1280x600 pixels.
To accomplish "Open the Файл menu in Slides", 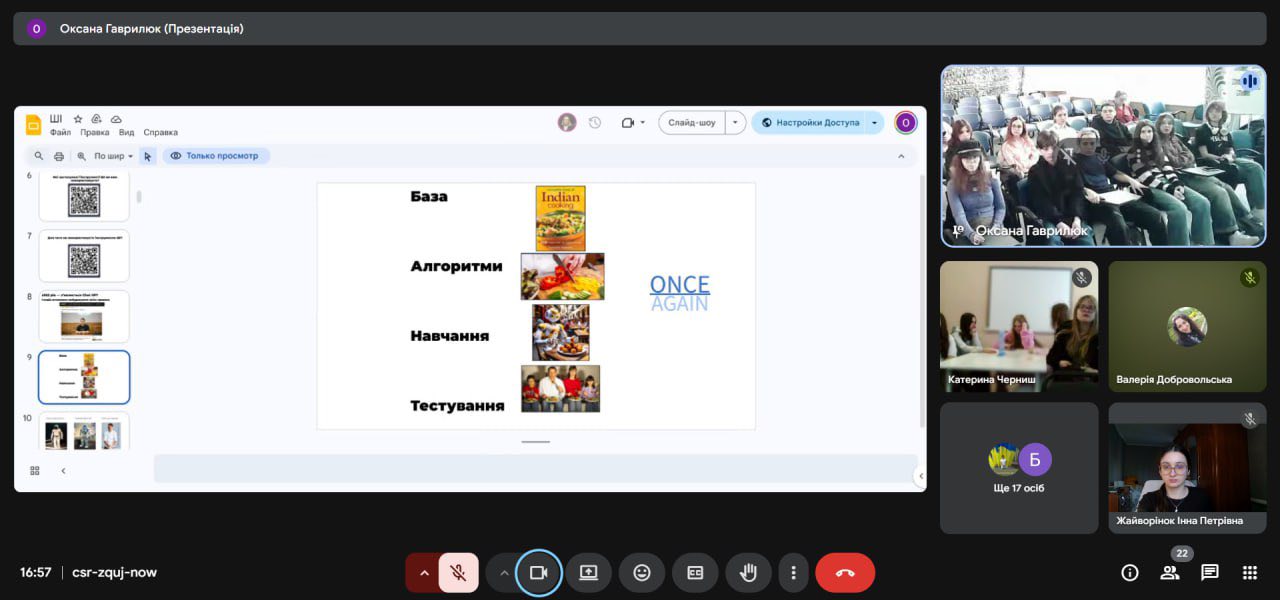I will pyautogui.click(x=60, y=132).
